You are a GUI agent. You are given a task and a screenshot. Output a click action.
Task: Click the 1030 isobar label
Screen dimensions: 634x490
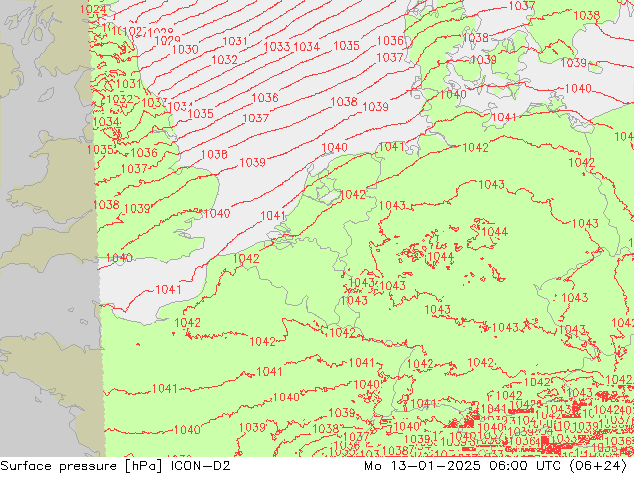click(185, 49)
